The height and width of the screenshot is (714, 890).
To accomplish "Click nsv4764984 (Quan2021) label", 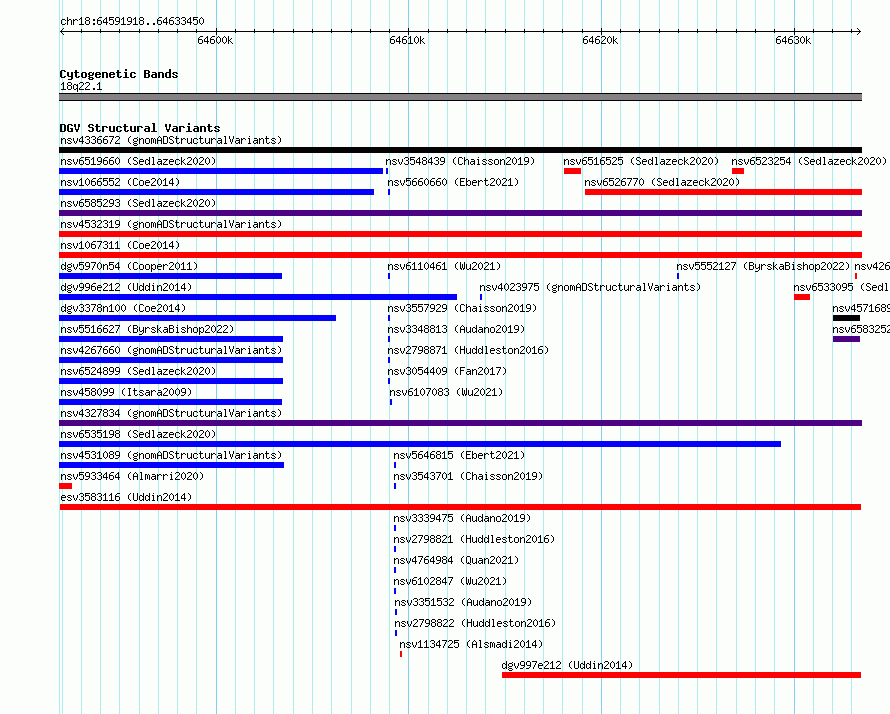I will pos(456,560).
